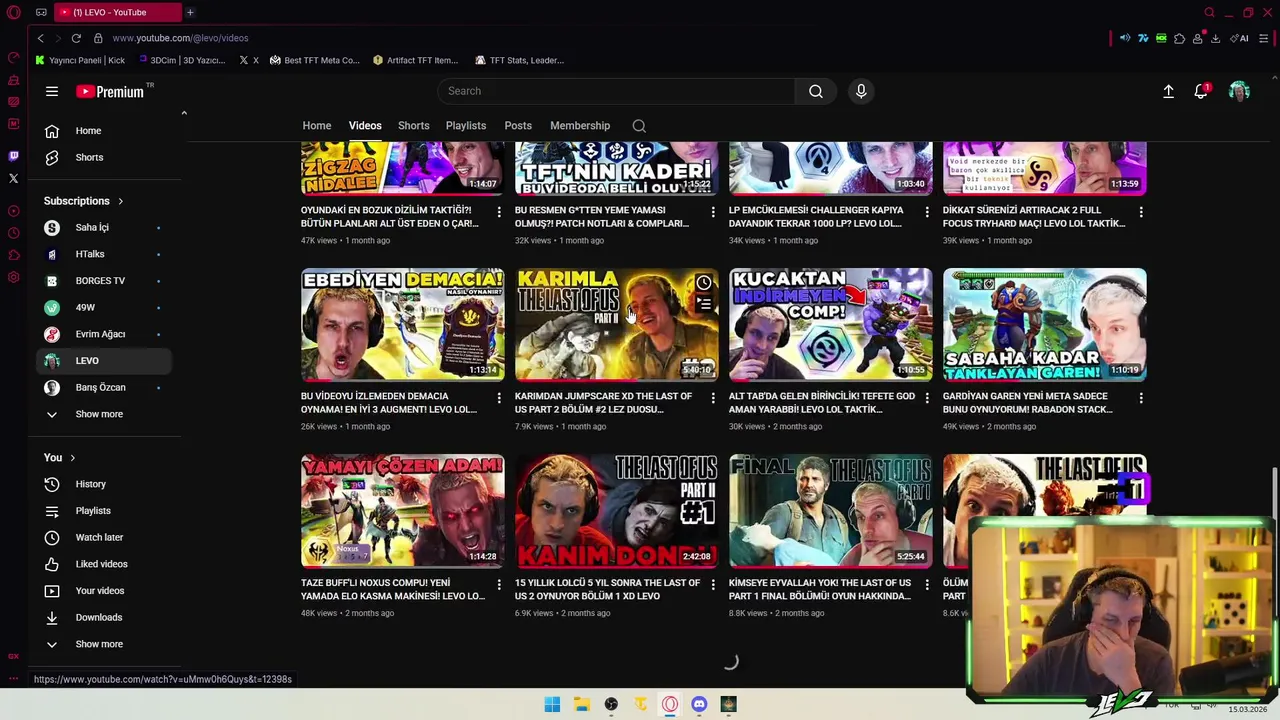Open options for BU RESMEN G*TTEN YEME video
Image resolution: width=1280 pixels, height=720 pixels.
coord(713,212)
